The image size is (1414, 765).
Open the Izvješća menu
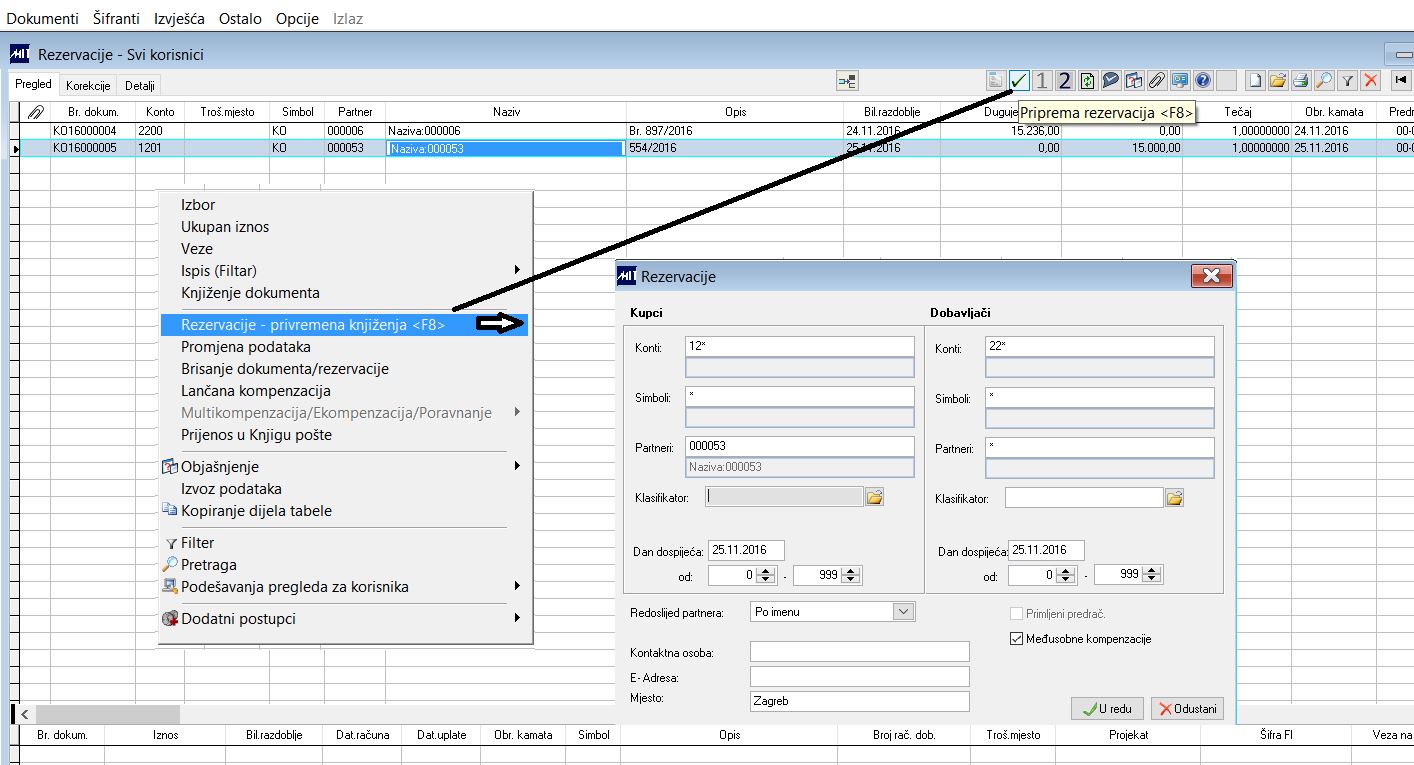coord(181,19)
